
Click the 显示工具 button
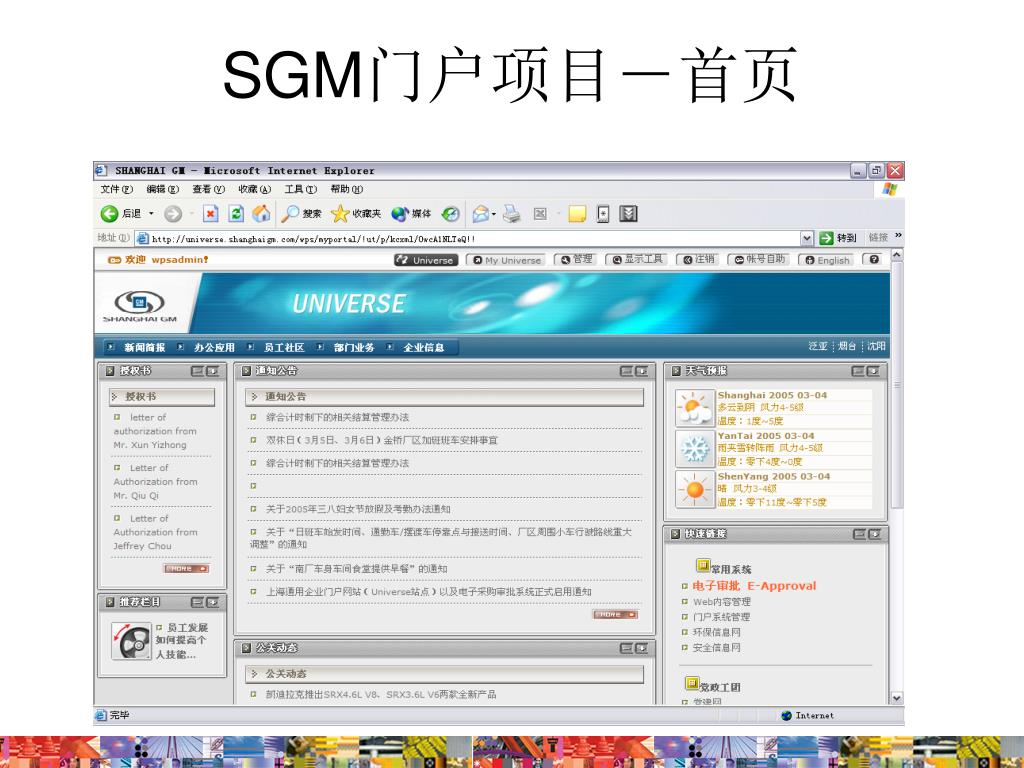pos(635,259)
